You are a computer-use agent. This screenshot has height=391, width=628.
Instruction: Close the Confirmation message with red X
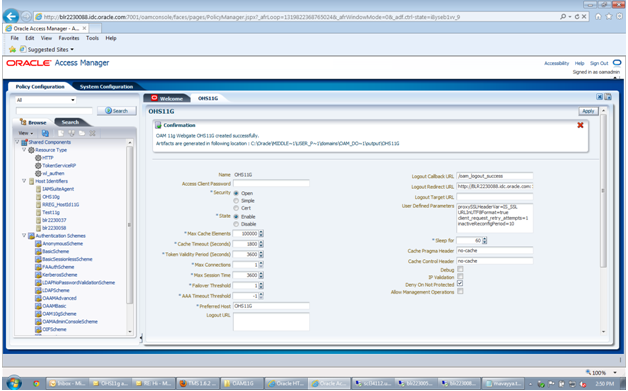click(580, 125)
